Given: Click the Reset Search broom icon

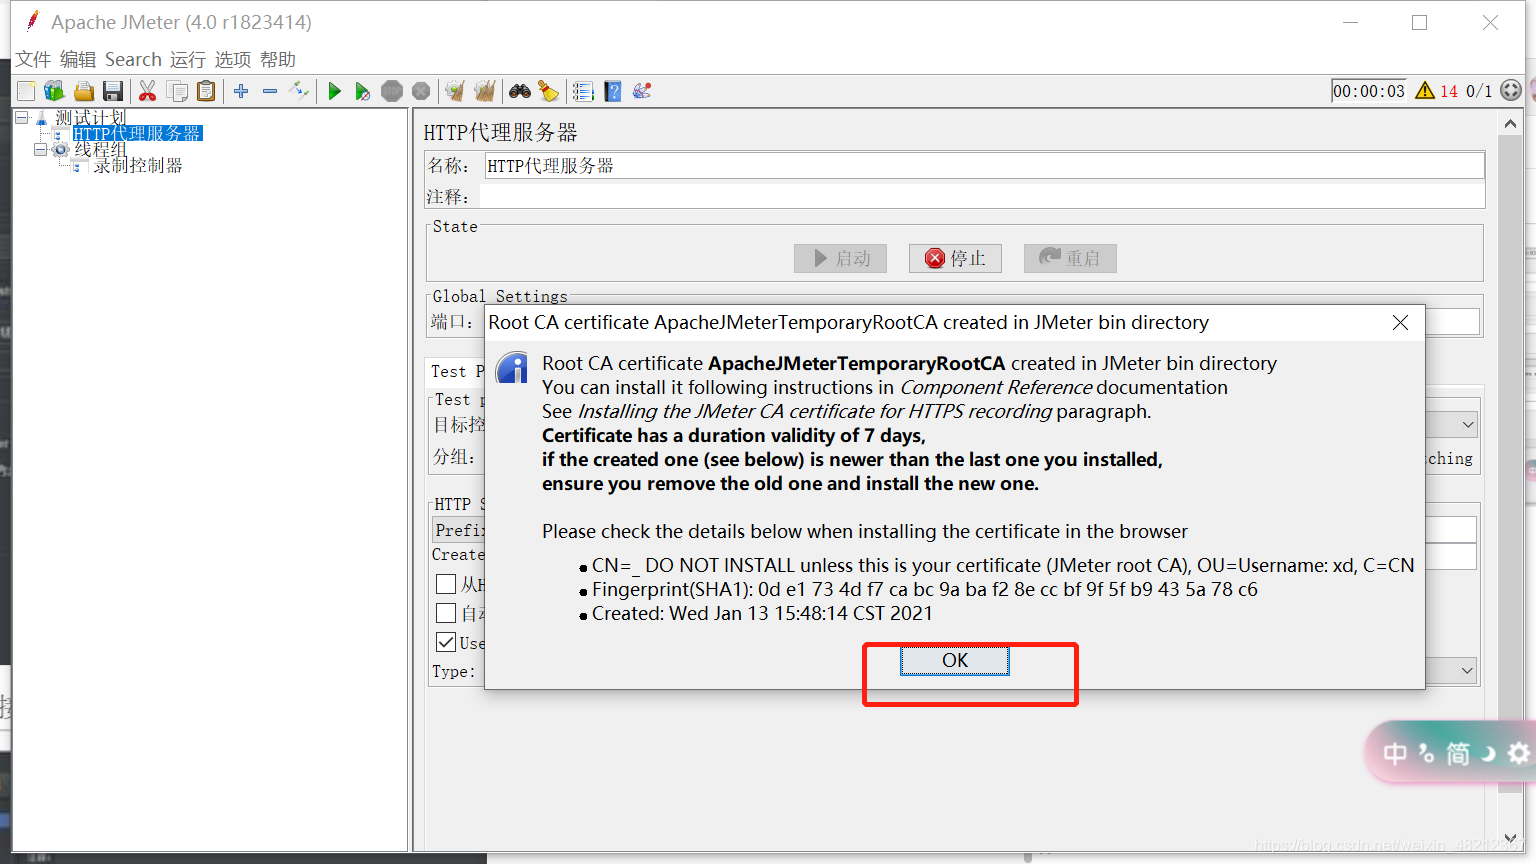Looking at the screenshot, I should coord(549,91).
